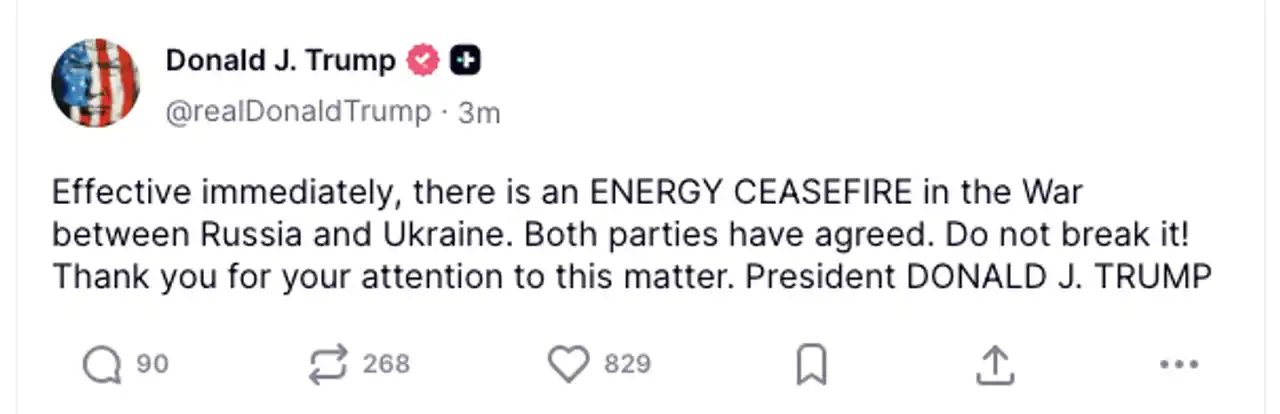Click the 90 replies count
The height and width of the screenshot is (414, 1280).
click(152, 364)
